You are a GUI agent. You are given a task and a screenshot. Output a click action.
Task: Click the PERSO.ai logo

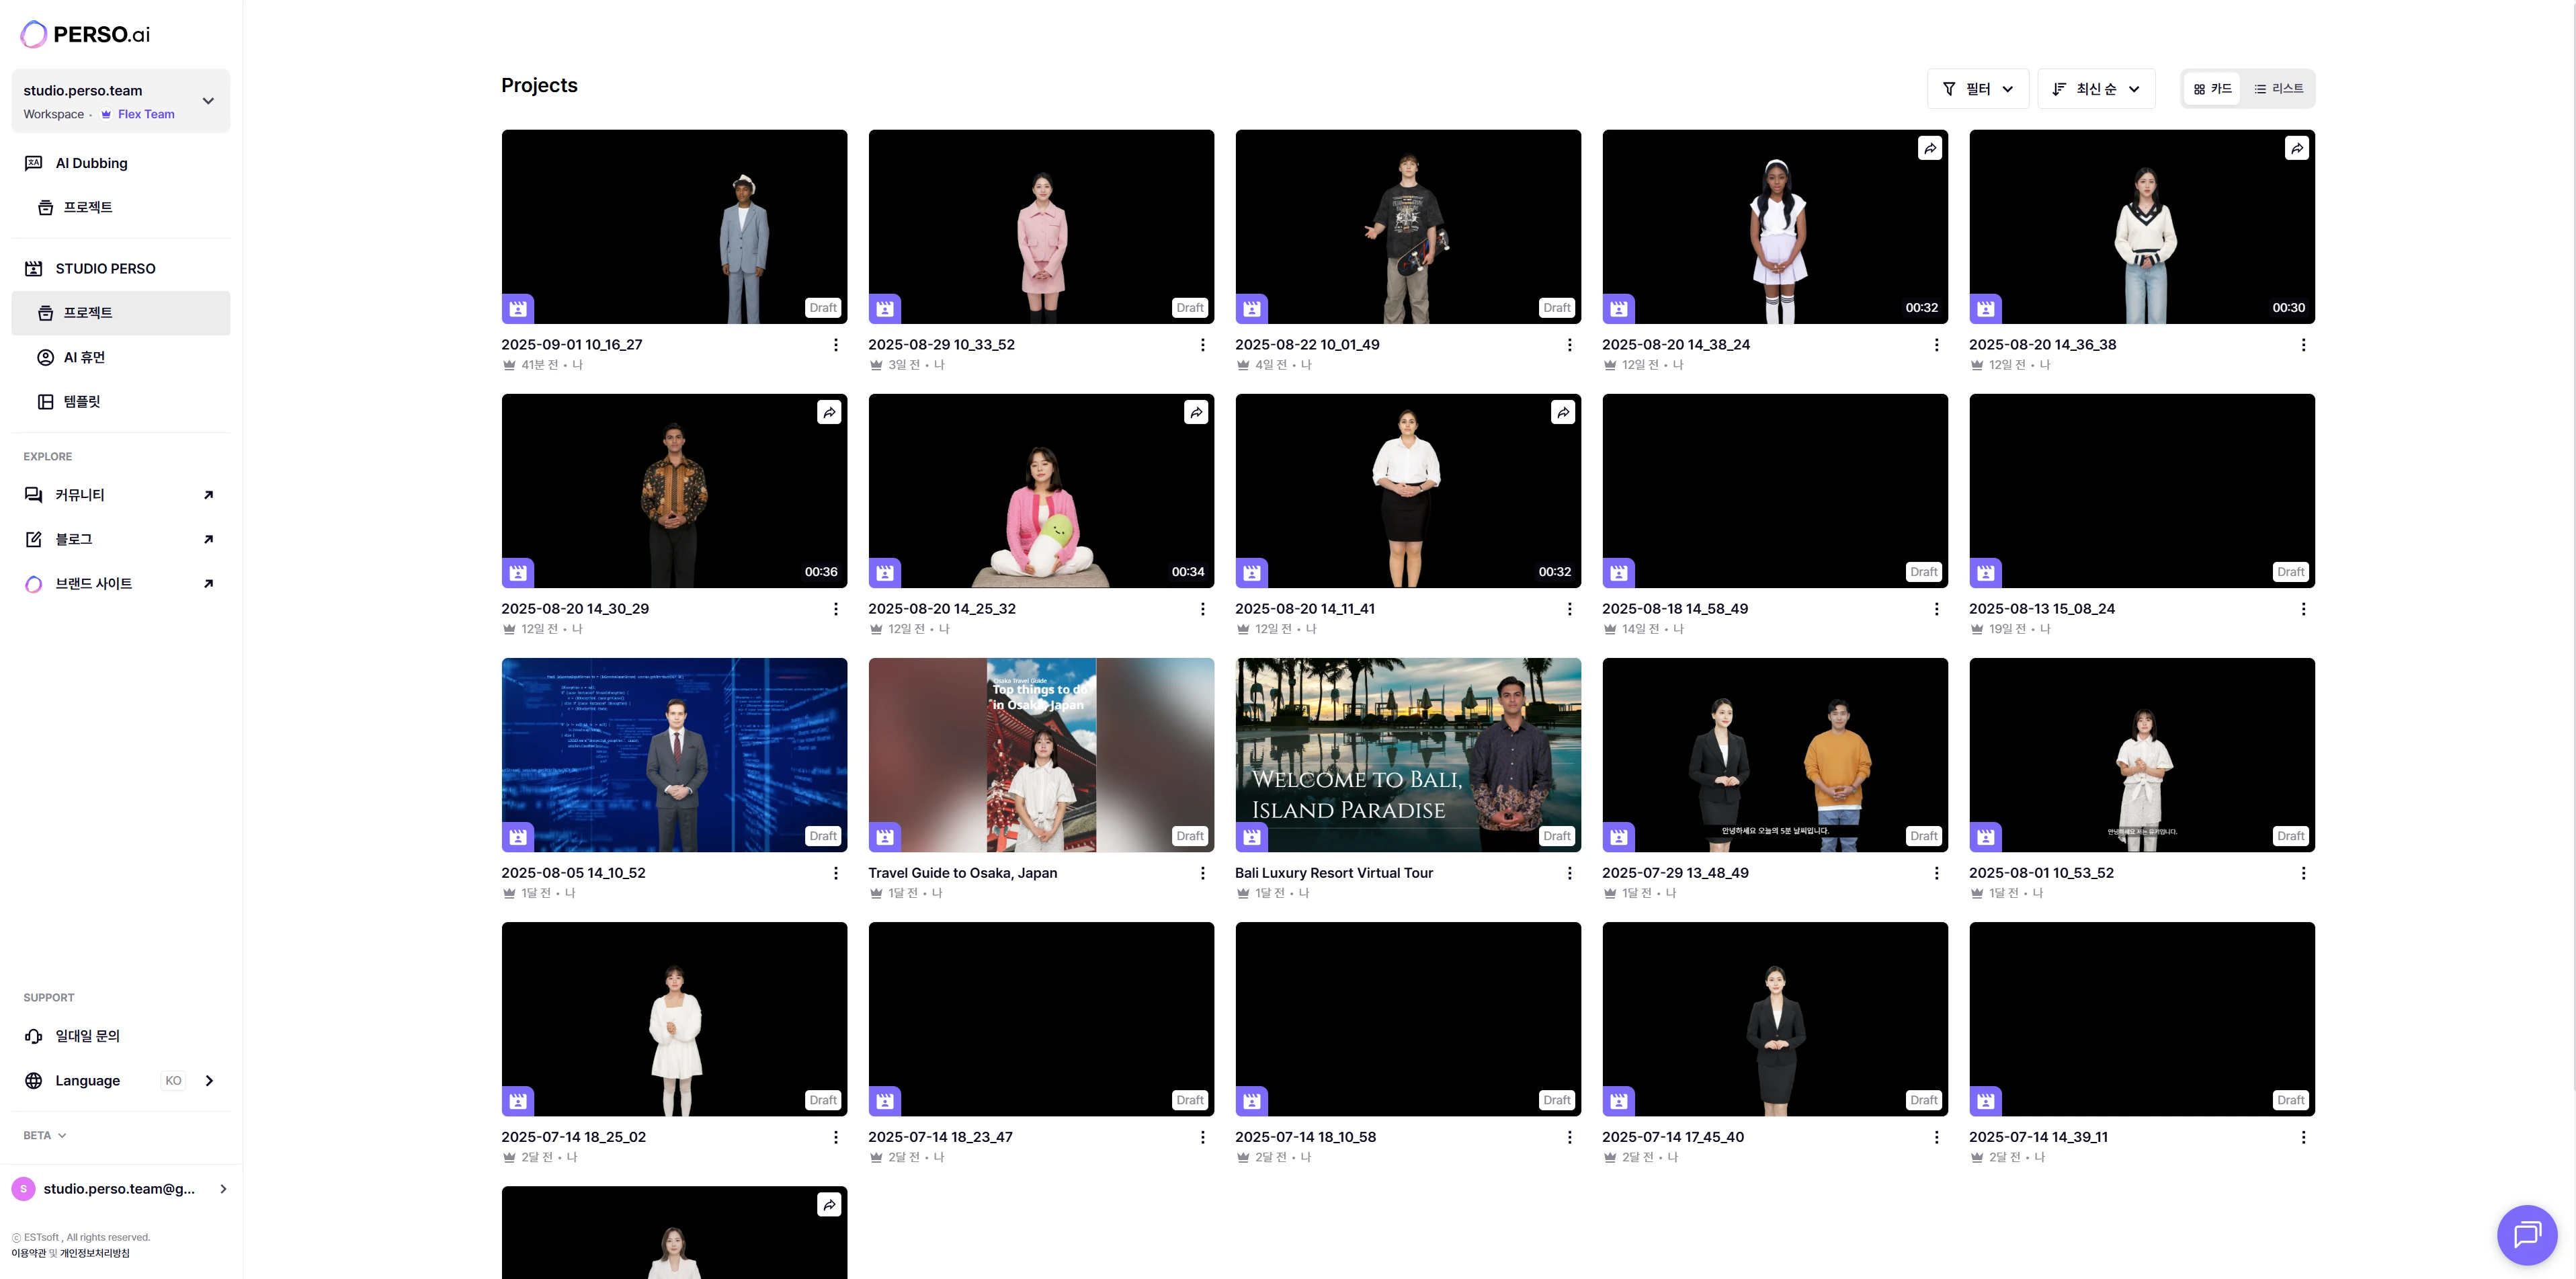tap(85, 34)
